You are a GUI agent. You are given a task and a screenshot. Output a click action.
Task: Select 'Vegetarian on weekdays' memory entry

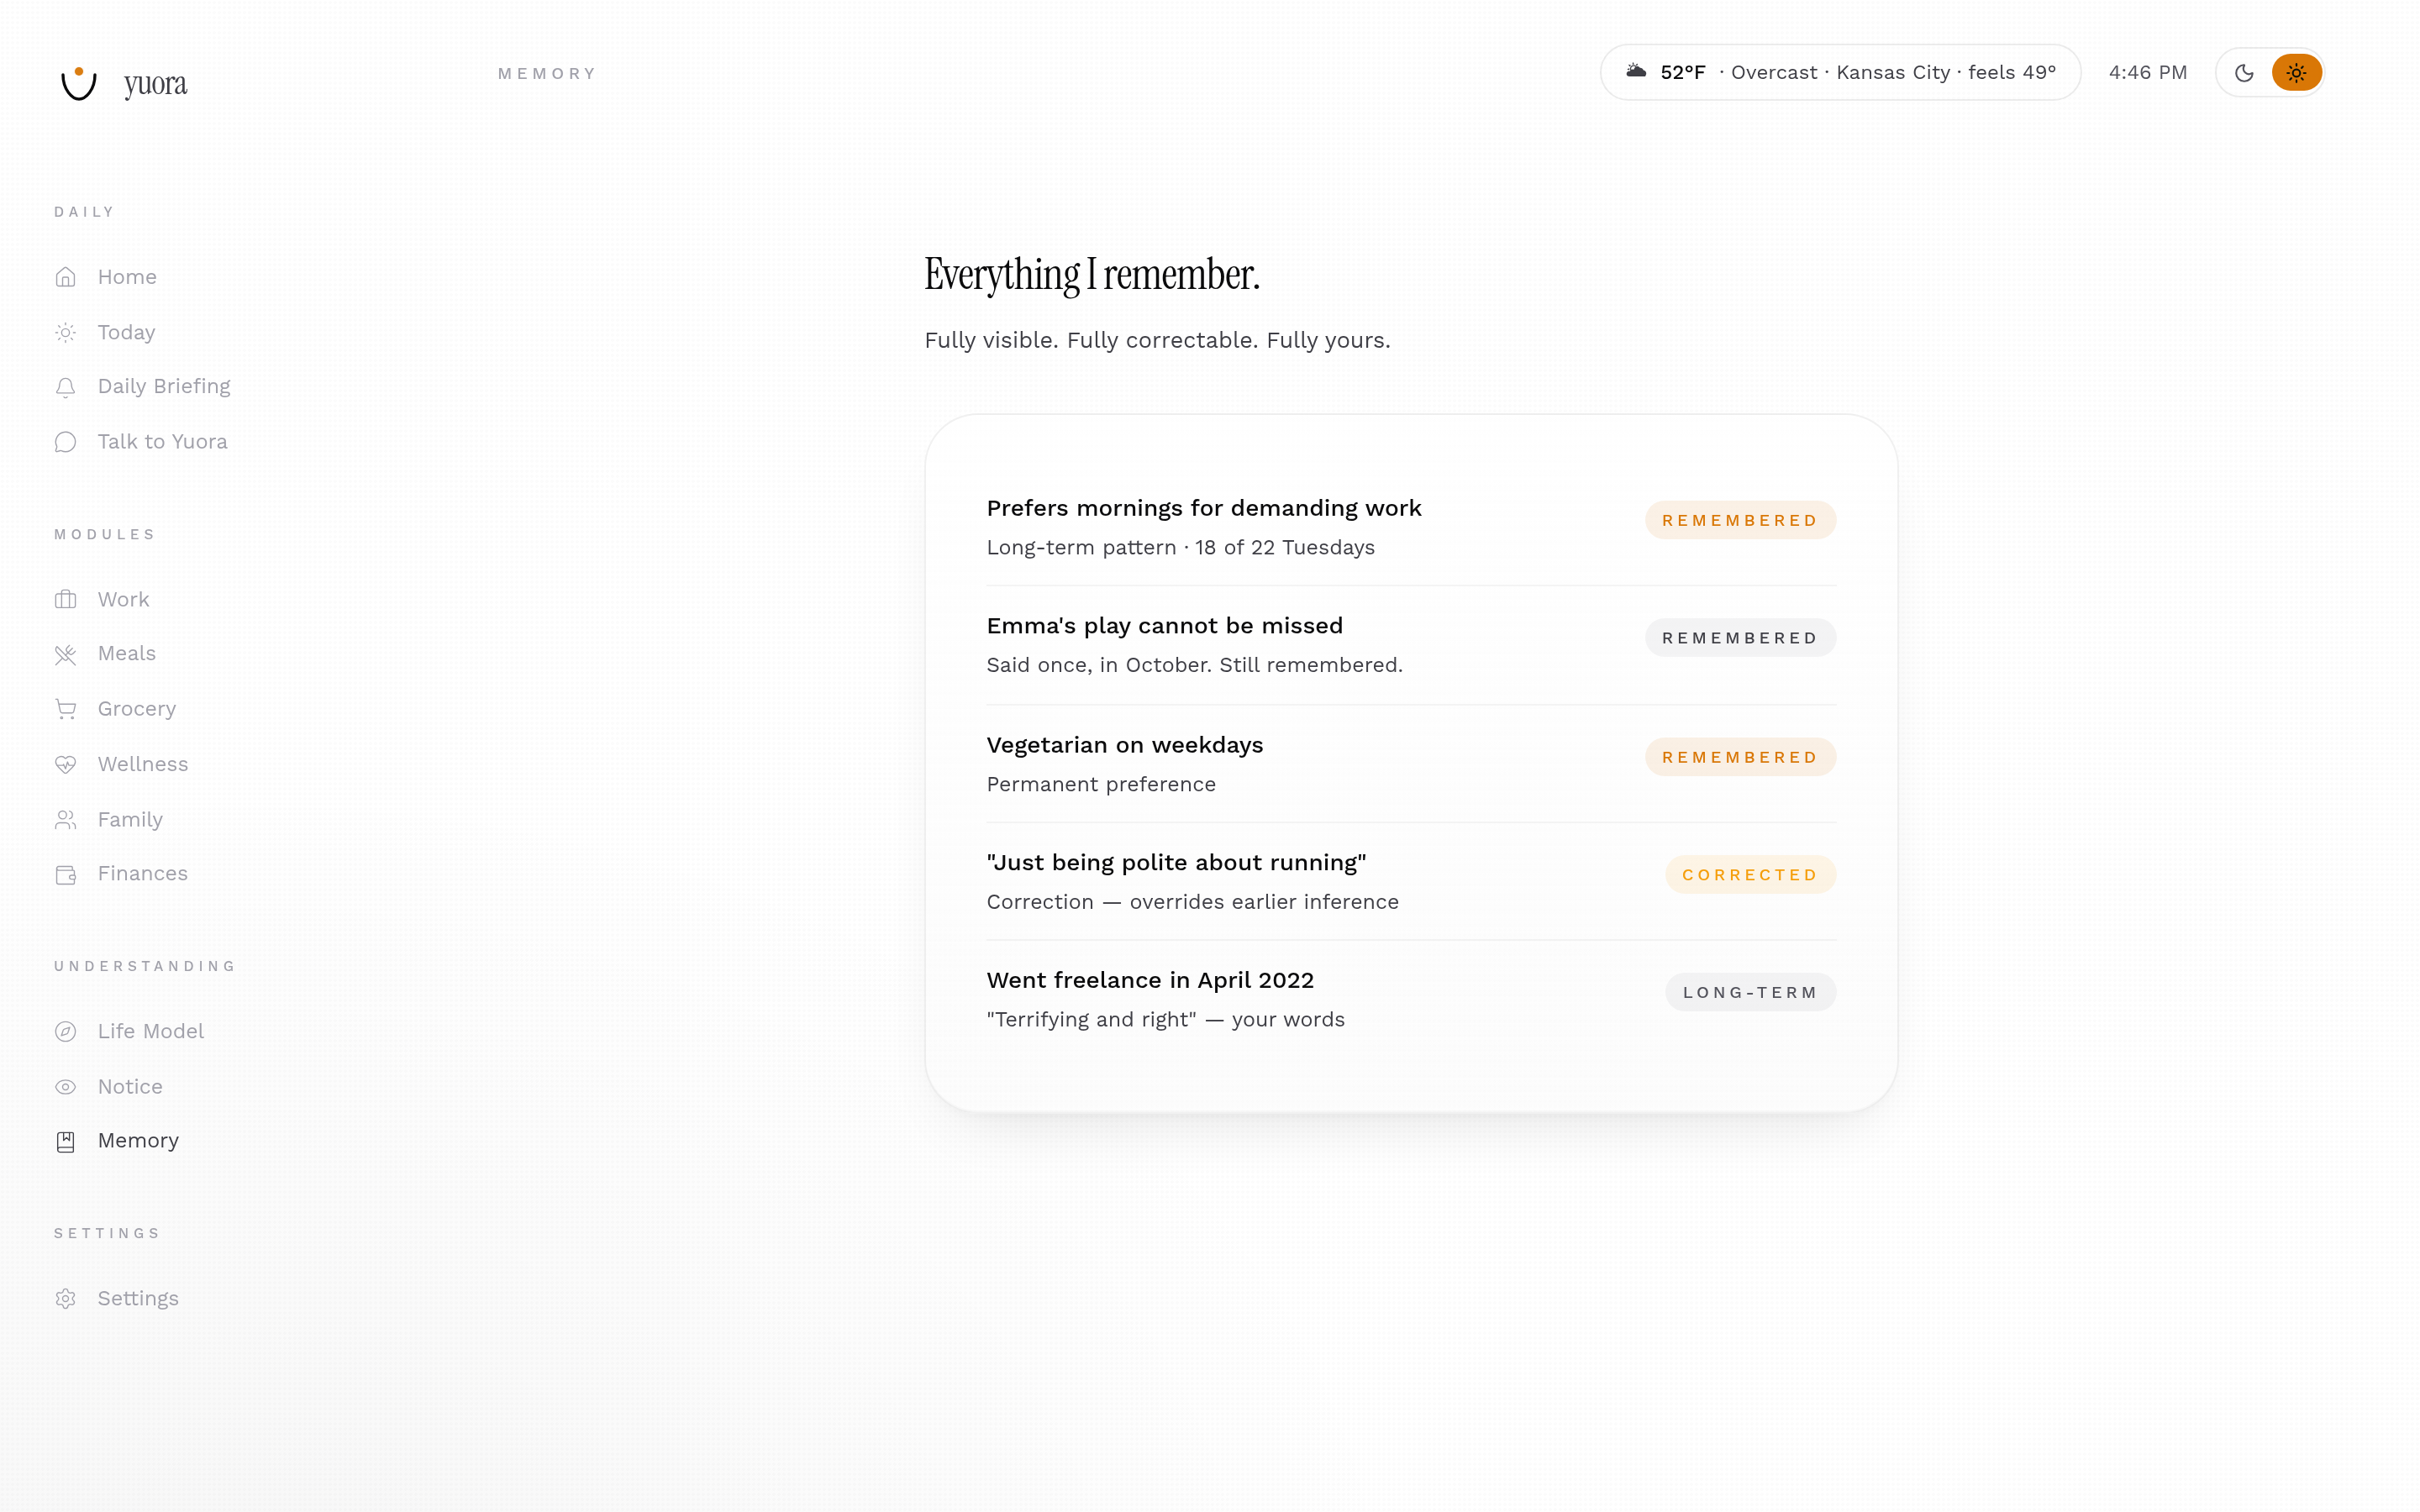coord(1411,764)
